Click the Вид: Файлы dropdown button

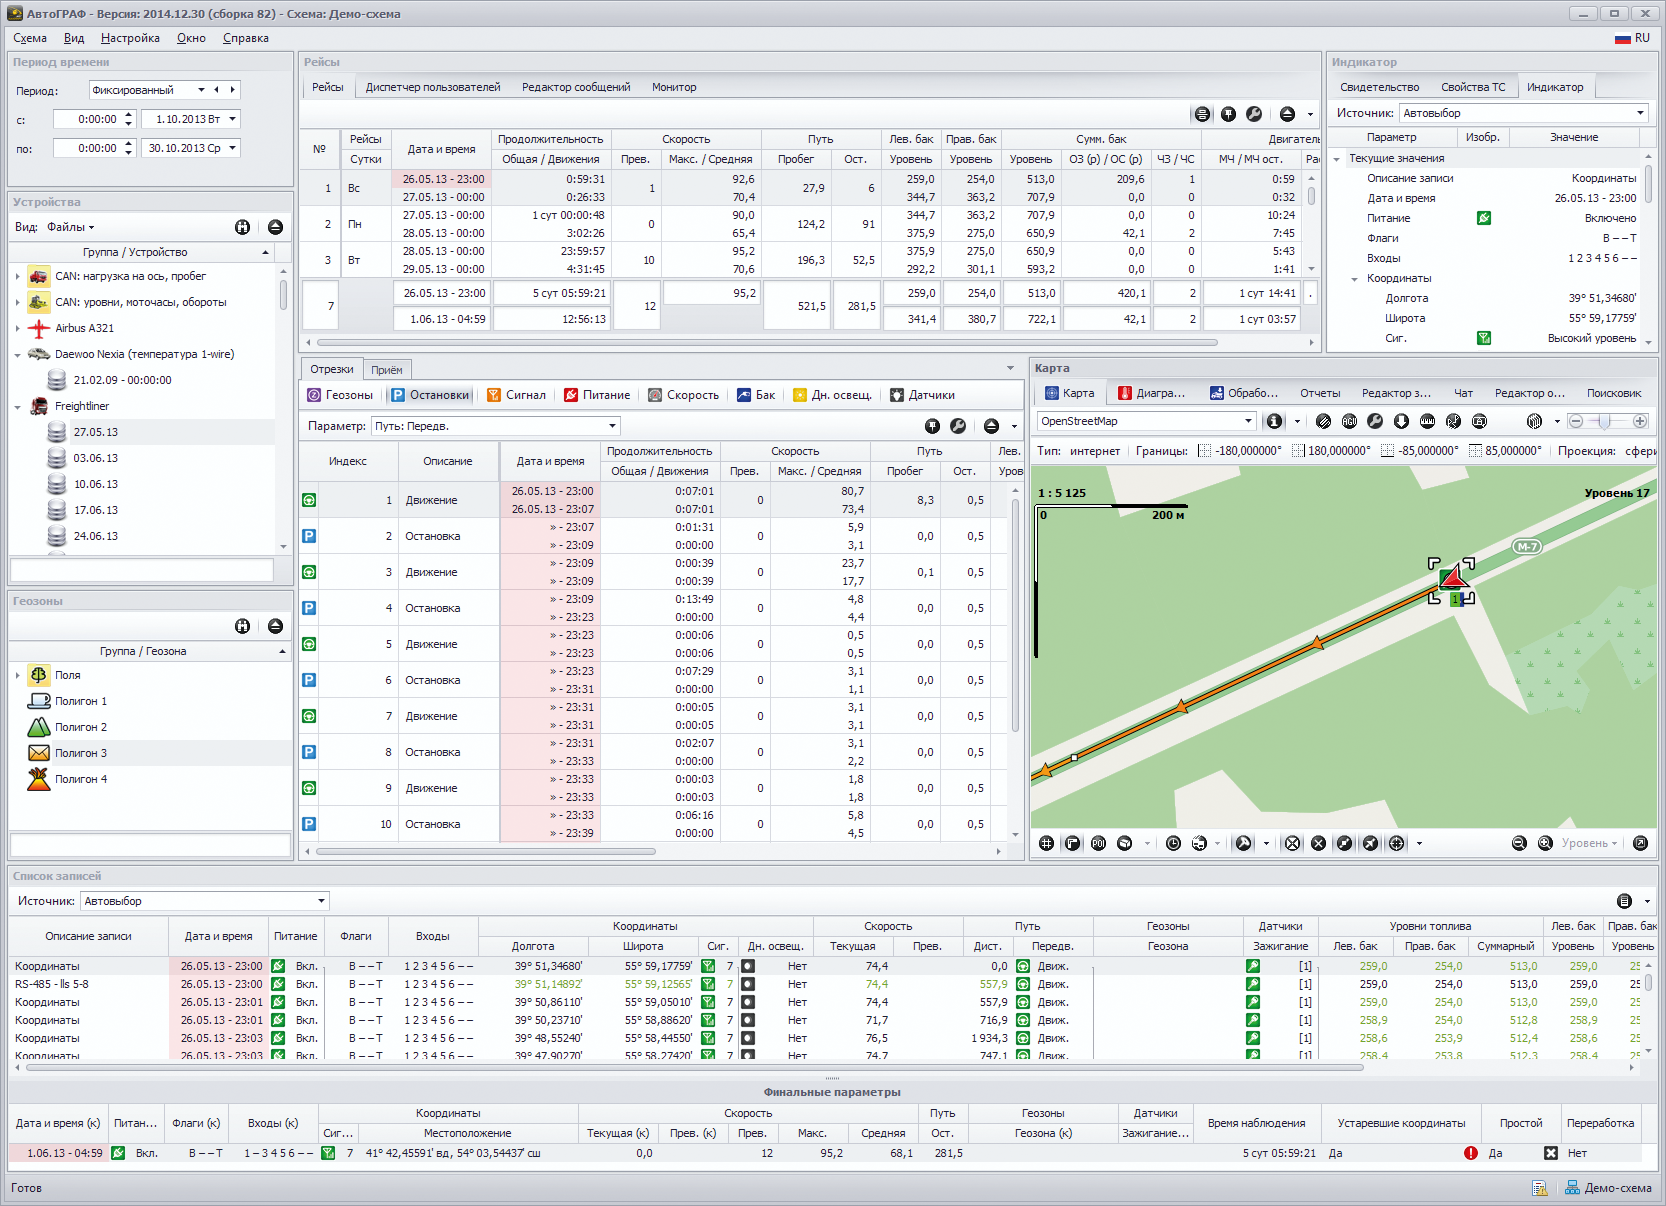pos(70,227)
